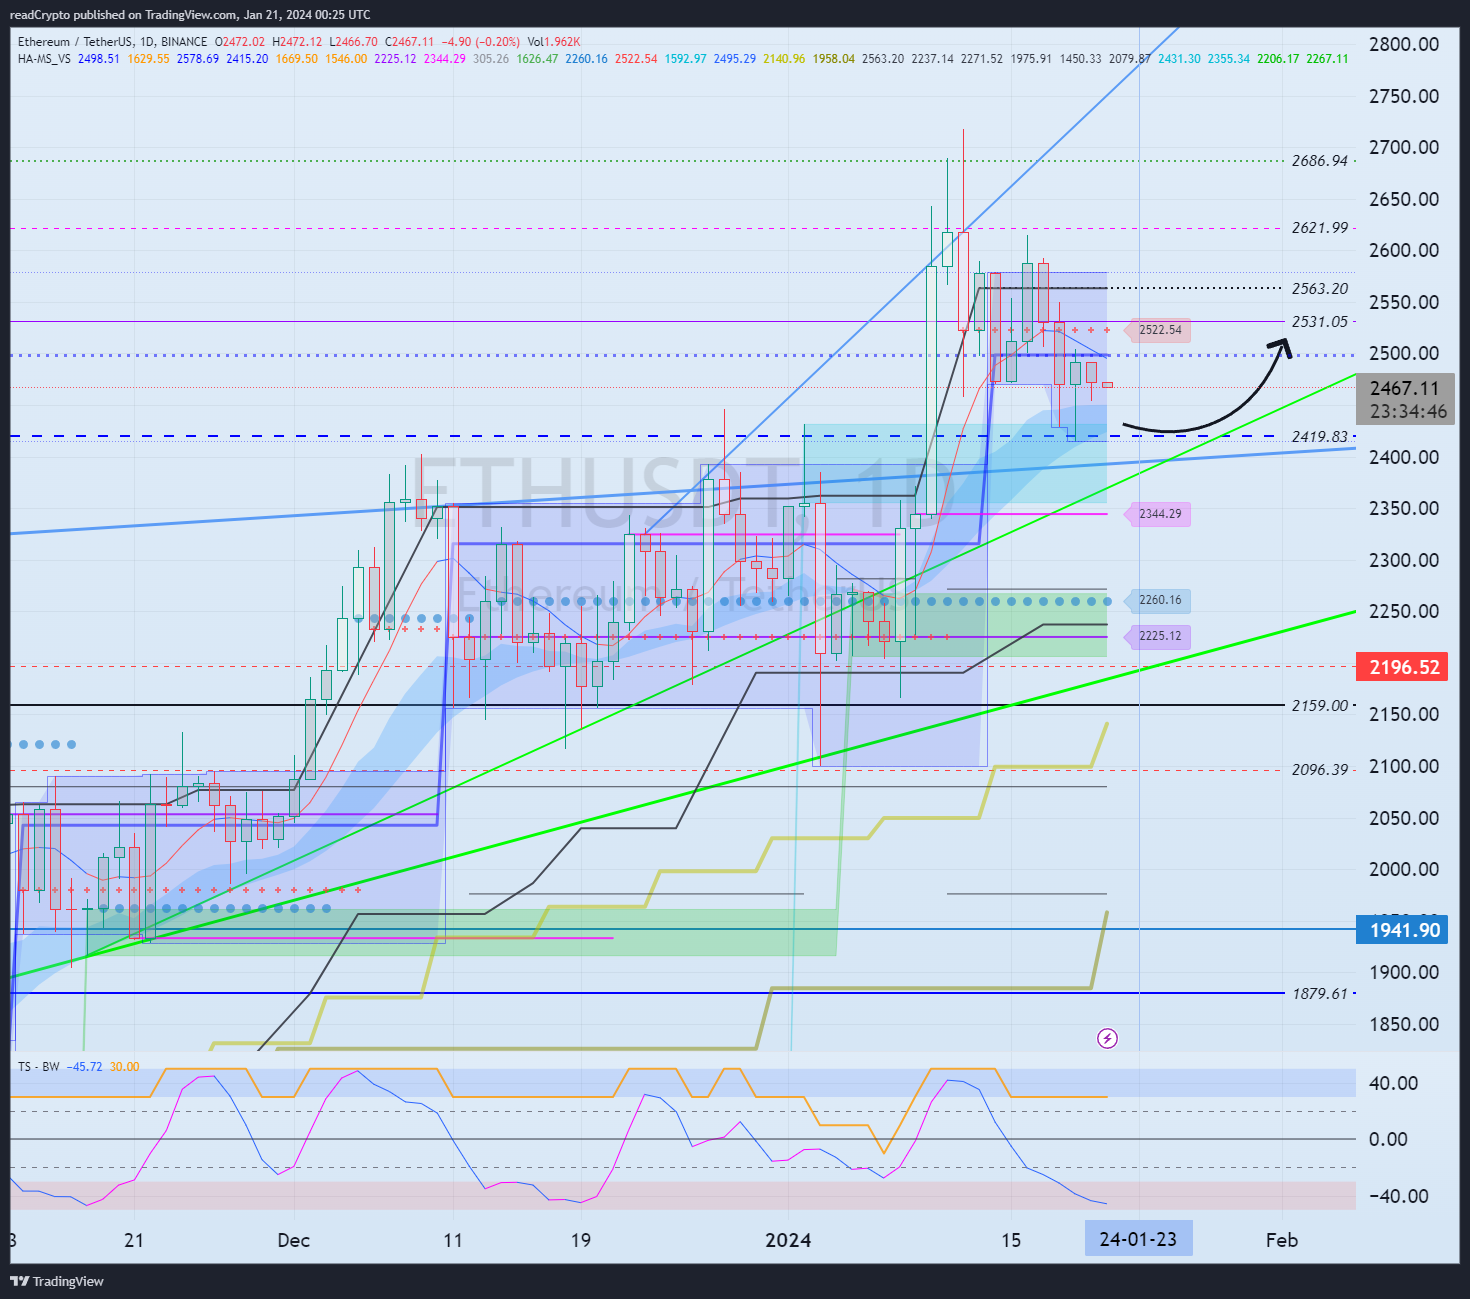Select the TS - BW indicator legend name
The width and height of the screenshot is (1470, 1299).
38,1067
